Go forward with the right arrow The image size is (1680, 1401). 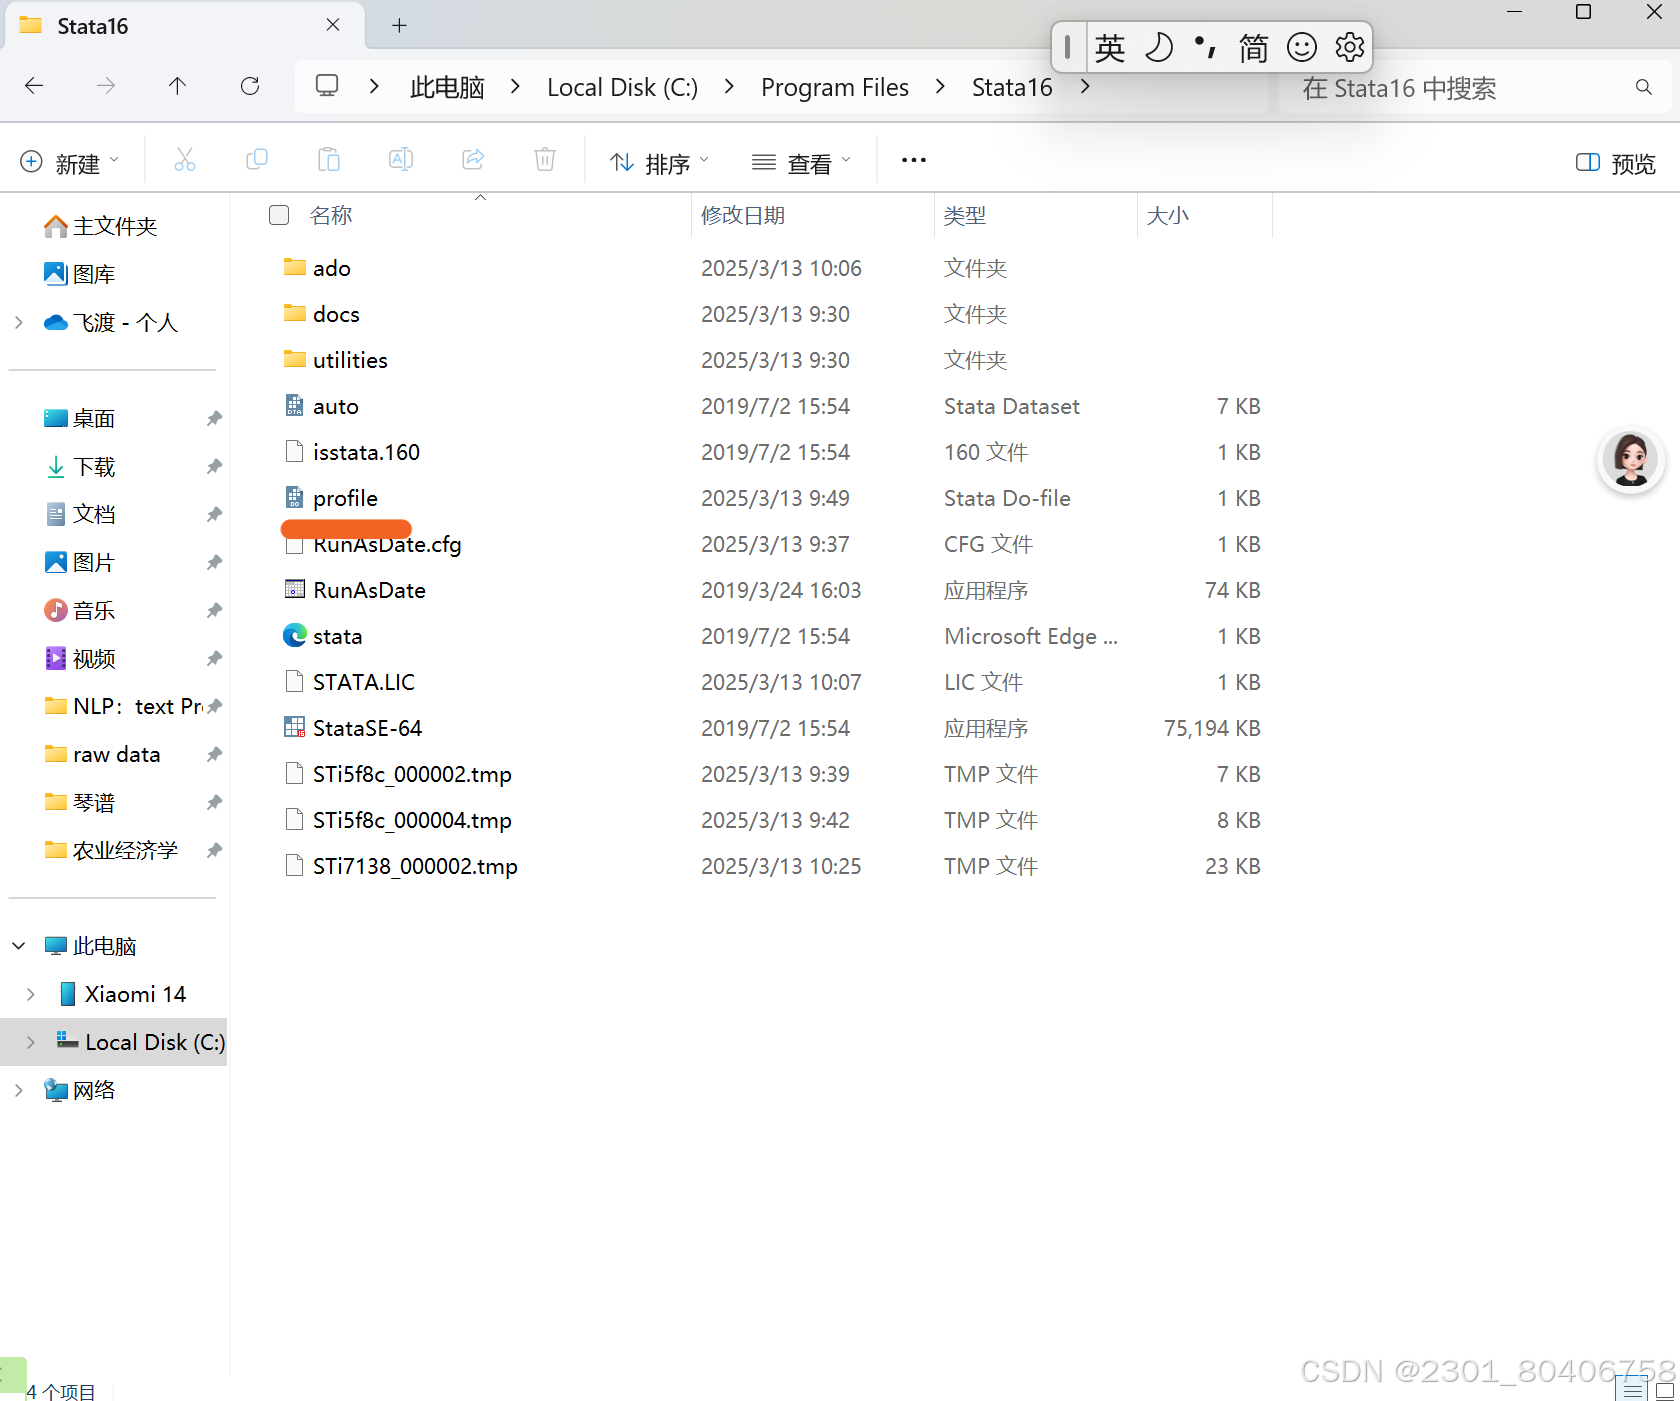tap(106, 86)
